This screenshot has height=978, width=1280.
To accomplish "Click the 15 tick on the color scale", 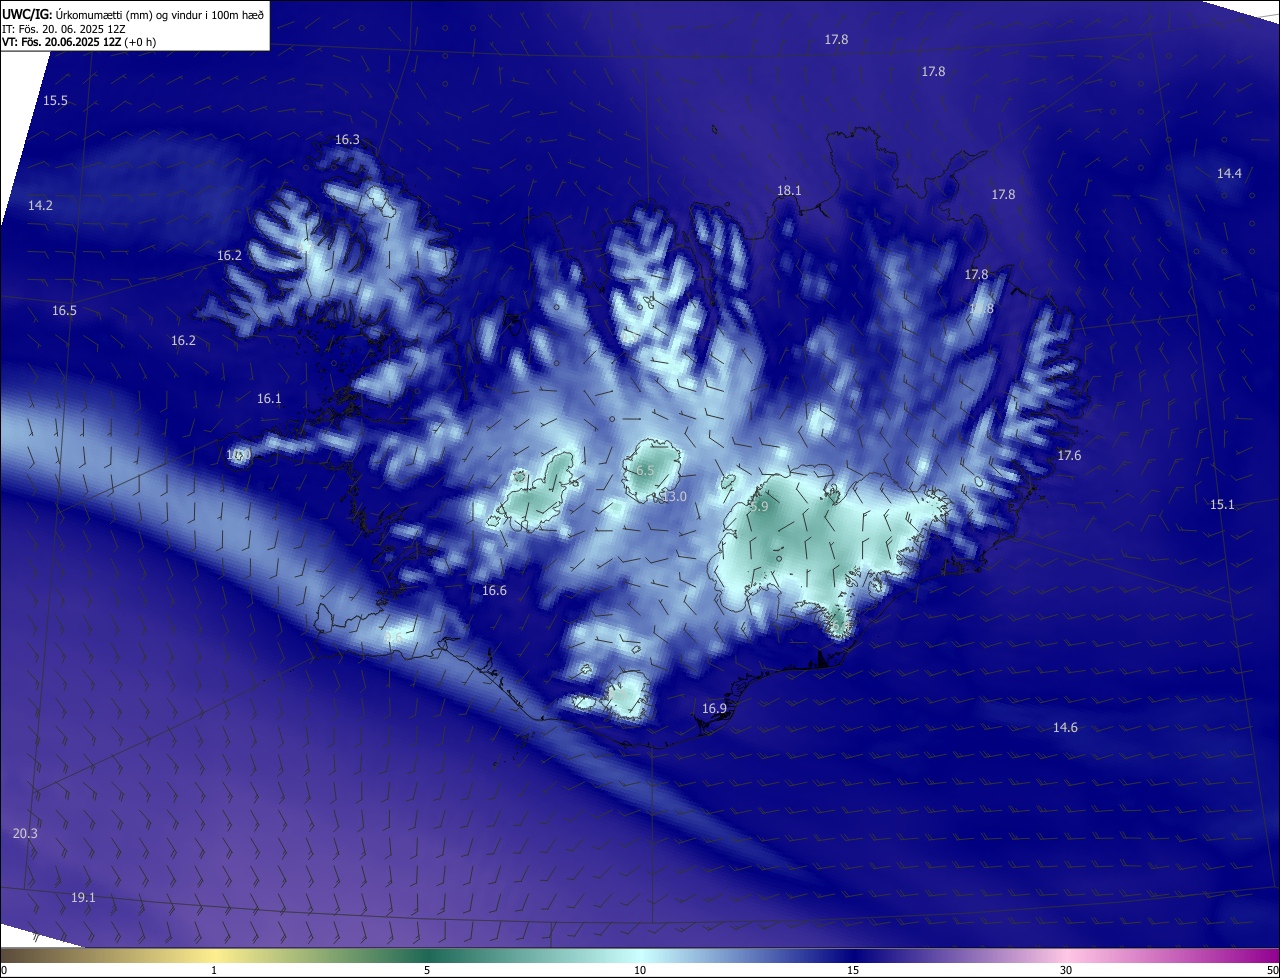I will (853, 970).
